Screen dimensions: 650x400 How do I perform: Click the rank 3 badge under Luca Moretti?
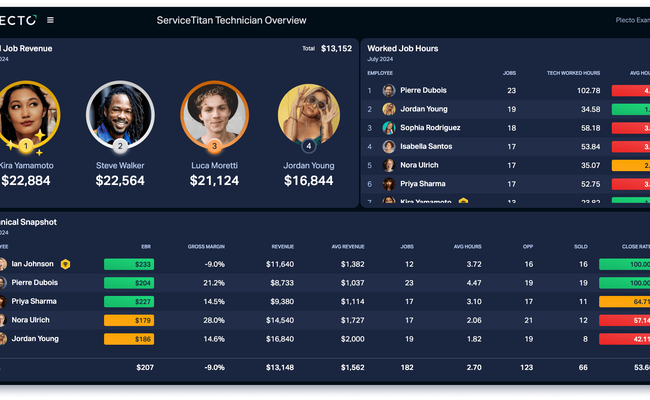(x=214, y=146)
